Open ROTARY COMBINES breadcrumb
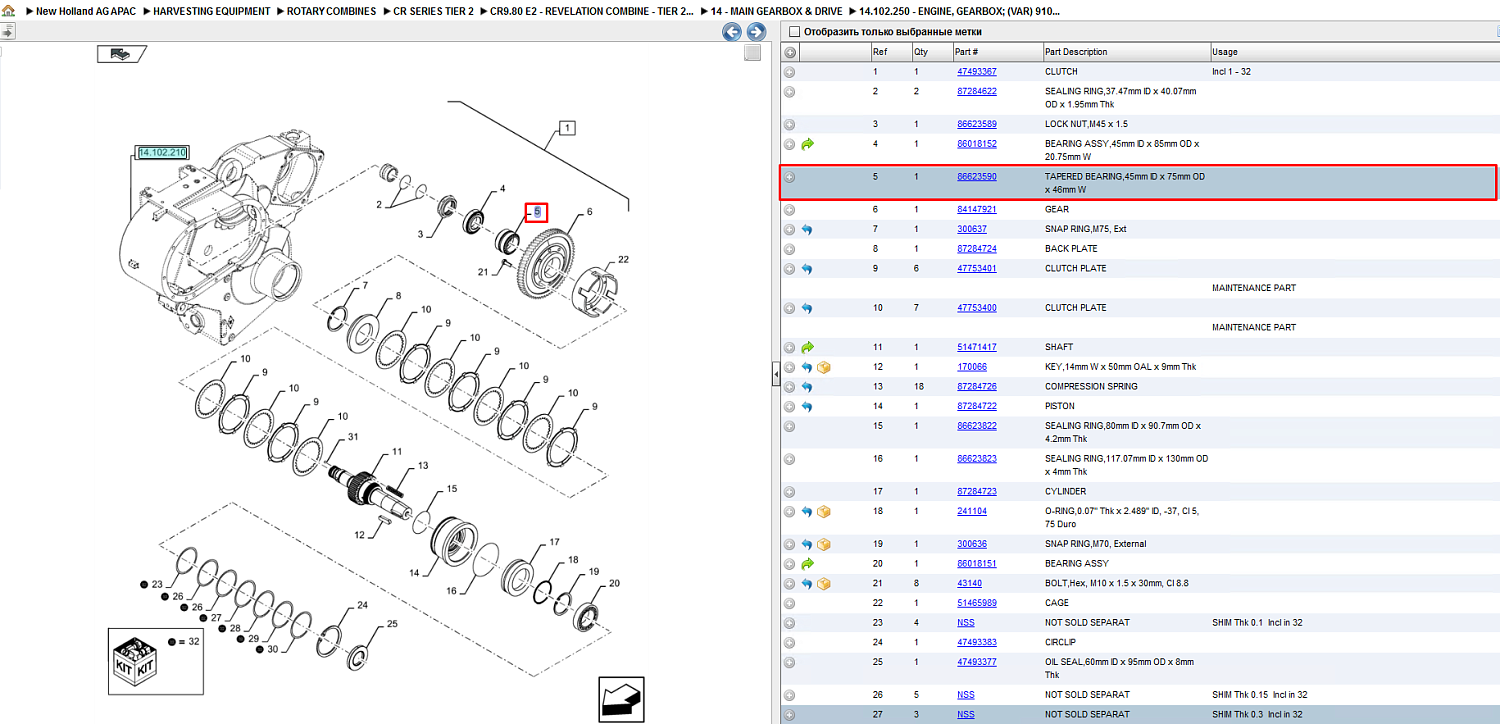The image size is (1500, 724). pos(331,11)
